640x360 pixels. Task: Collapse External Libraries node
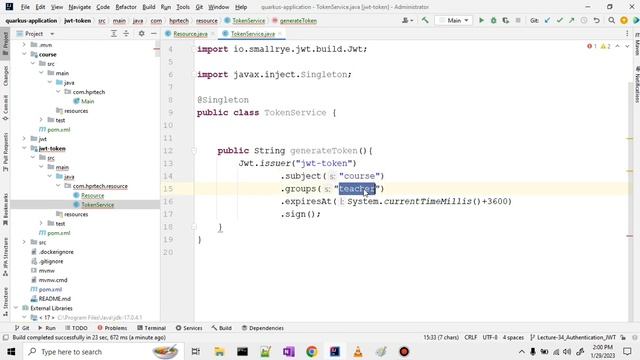(x=16, y=308)
